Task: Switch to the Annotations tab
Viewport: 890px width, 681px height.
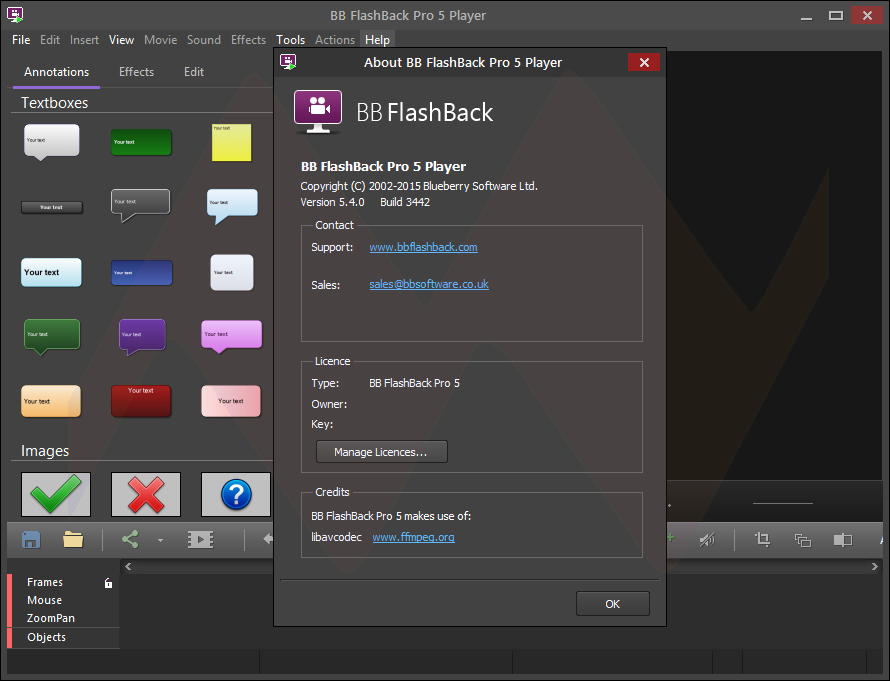Action: (57, 72)
